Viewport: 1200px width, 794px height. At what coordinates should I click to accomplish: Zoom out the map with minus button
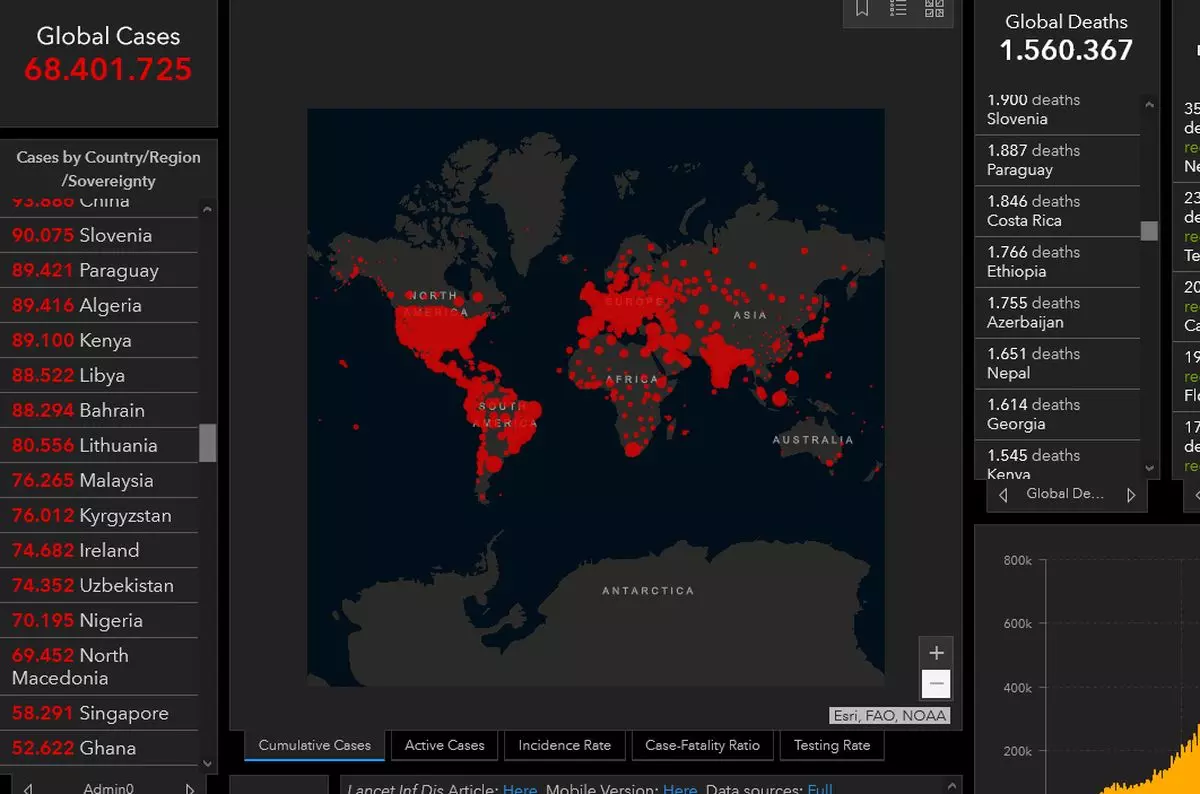[x=936, y=685]
